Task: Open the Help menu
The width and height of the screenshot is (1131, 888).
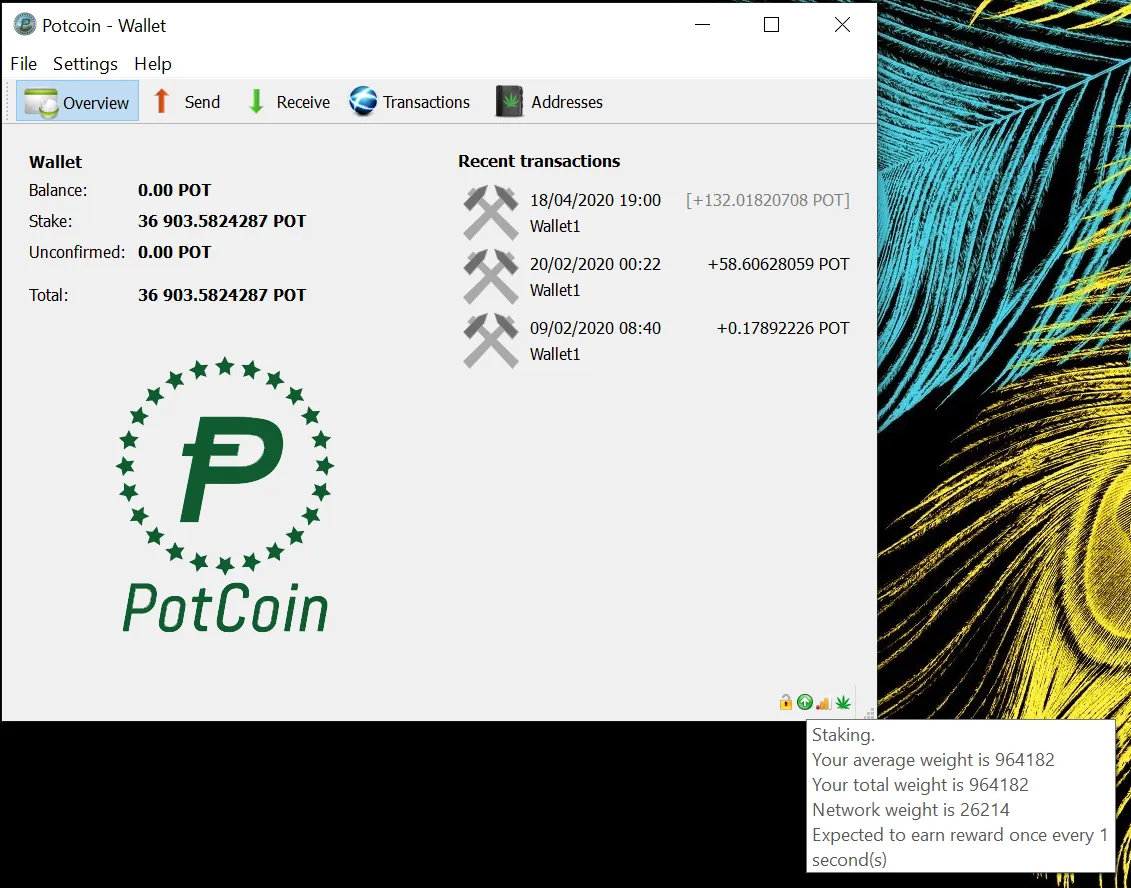Action: 152,63
